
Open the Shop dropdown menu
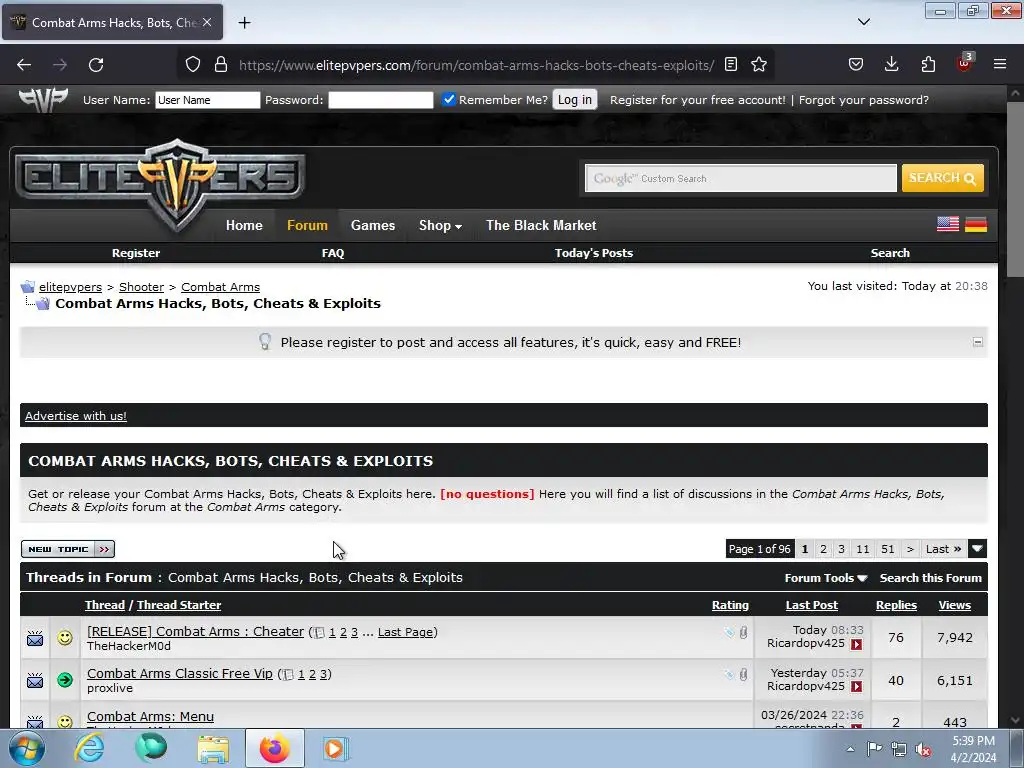[x=440, y=225]
